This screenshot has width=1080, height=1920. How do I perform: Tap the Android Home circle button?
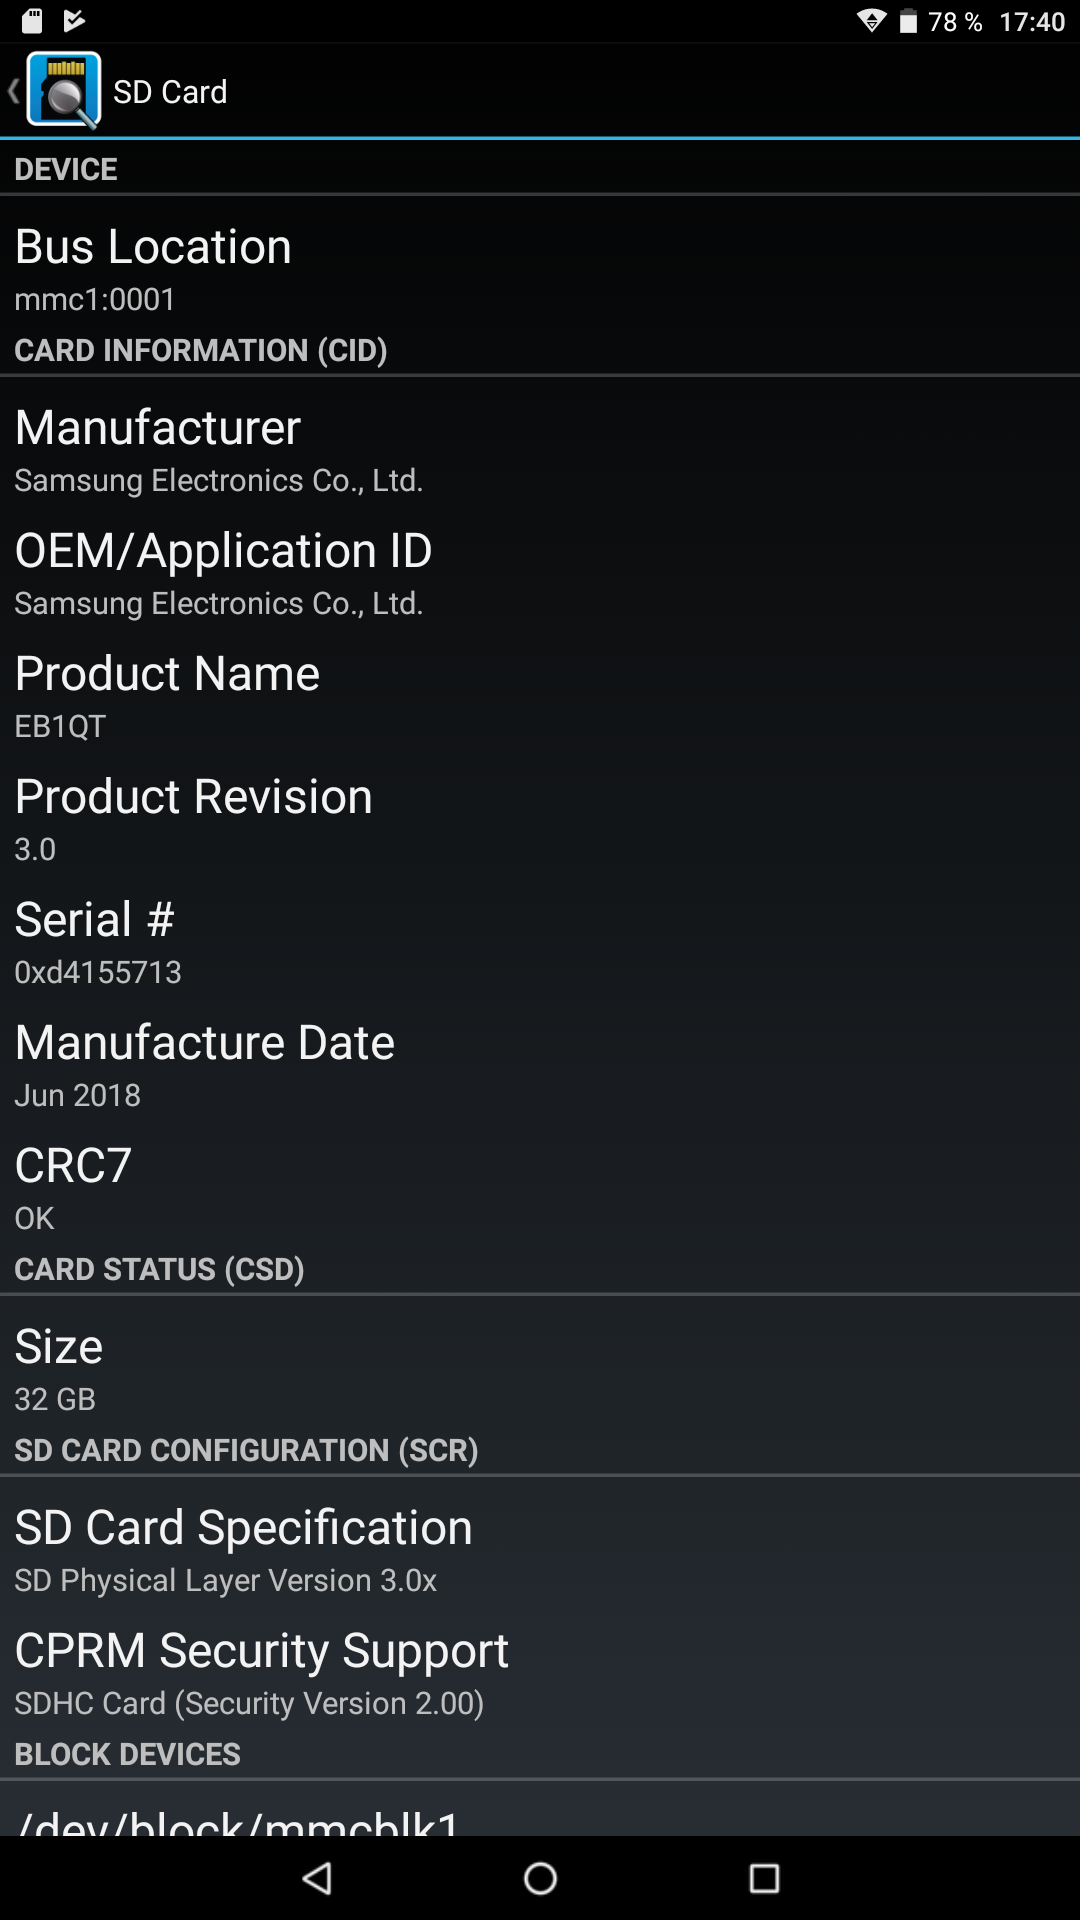(540, 1878)
